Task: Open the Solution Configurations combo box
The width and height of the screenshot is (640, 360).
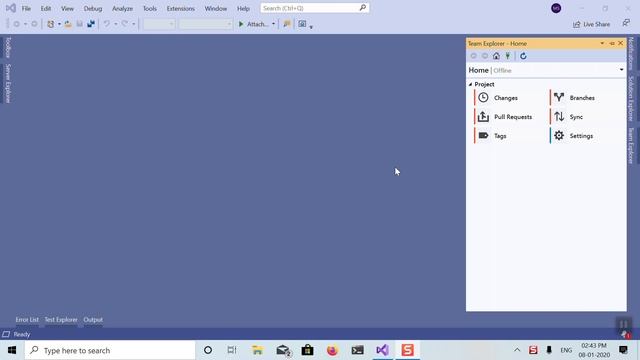Action: pyautogui.click(x=159, y=24)
